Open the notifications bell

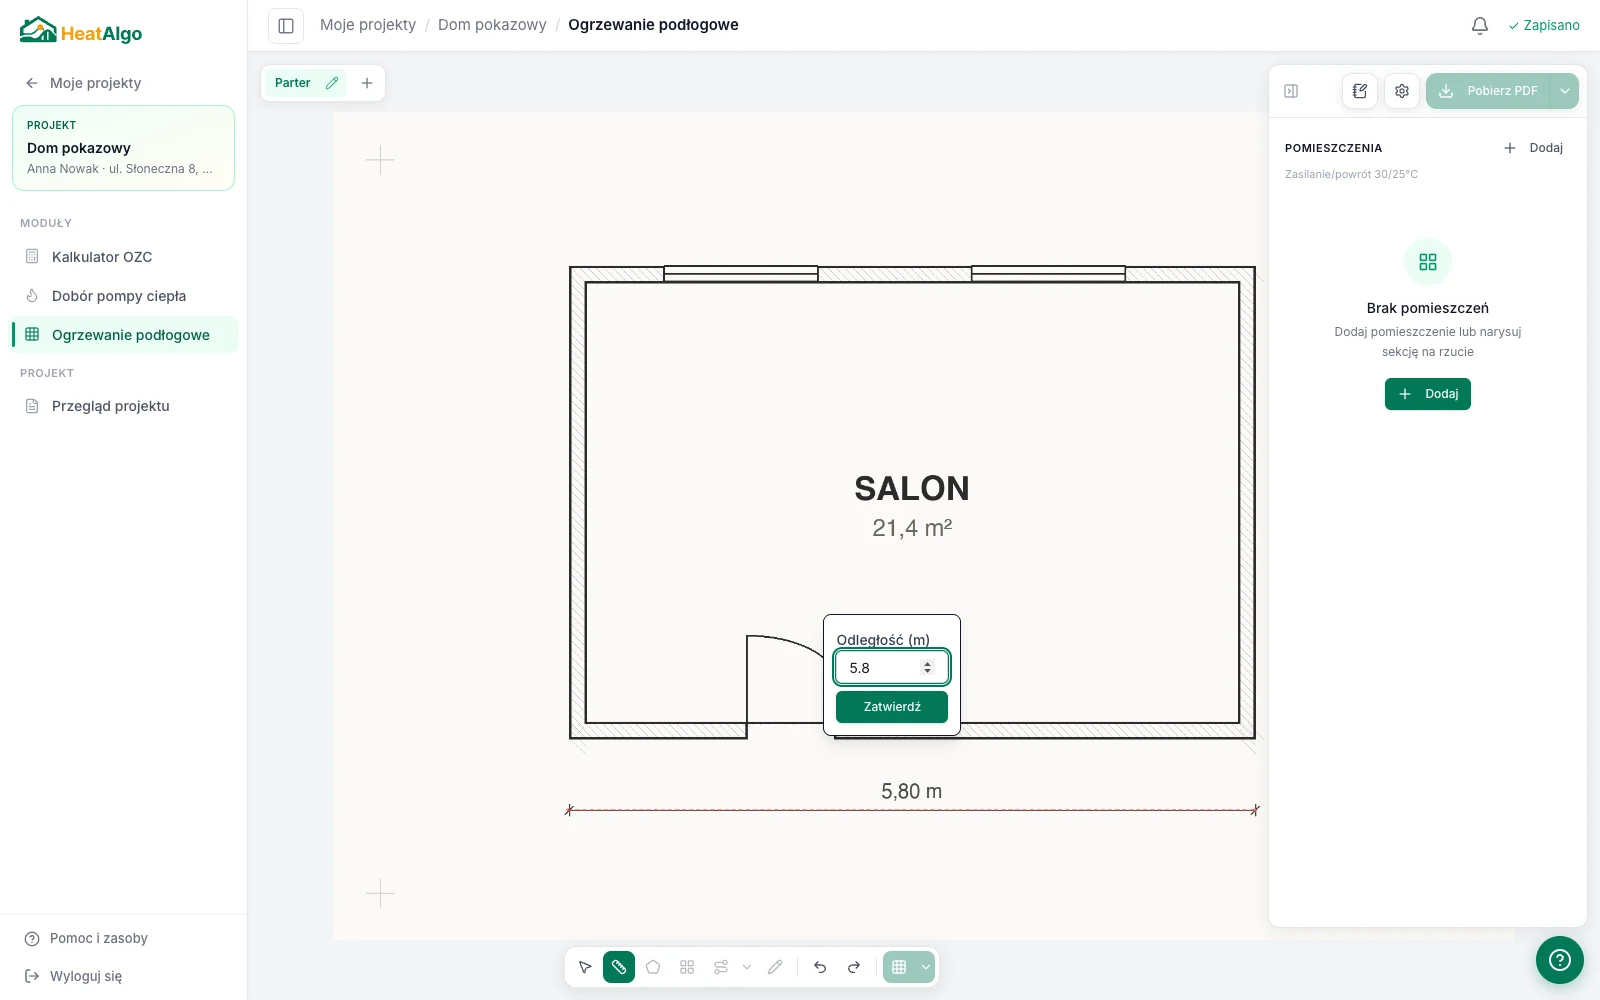[1480, 25]
